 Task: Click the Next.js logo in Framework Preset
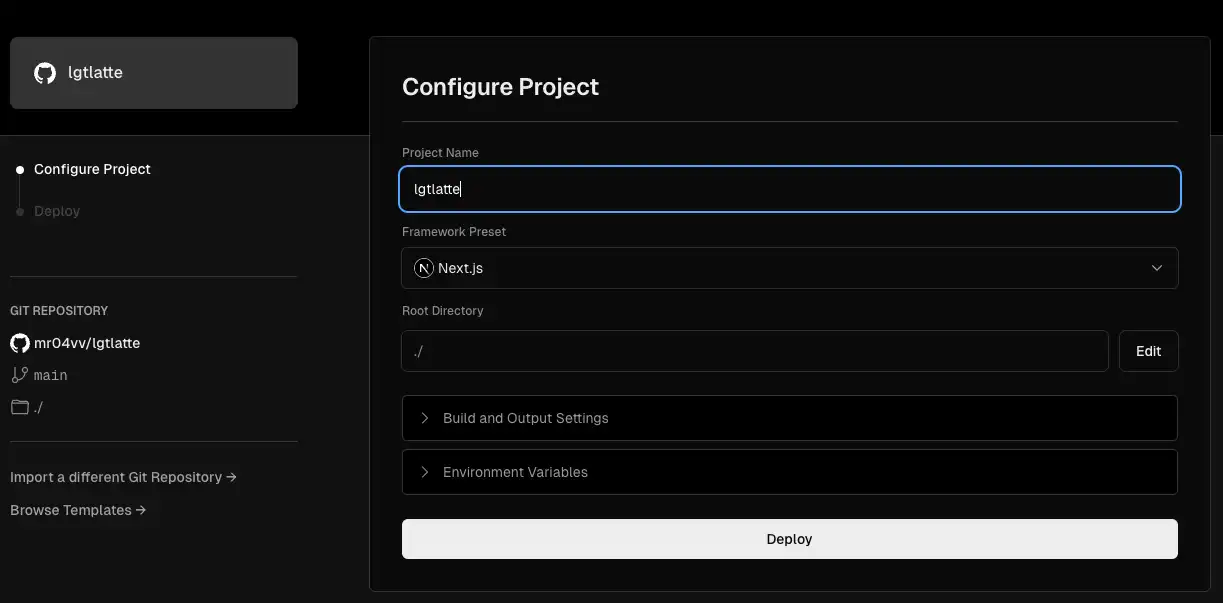click(424, 268)
